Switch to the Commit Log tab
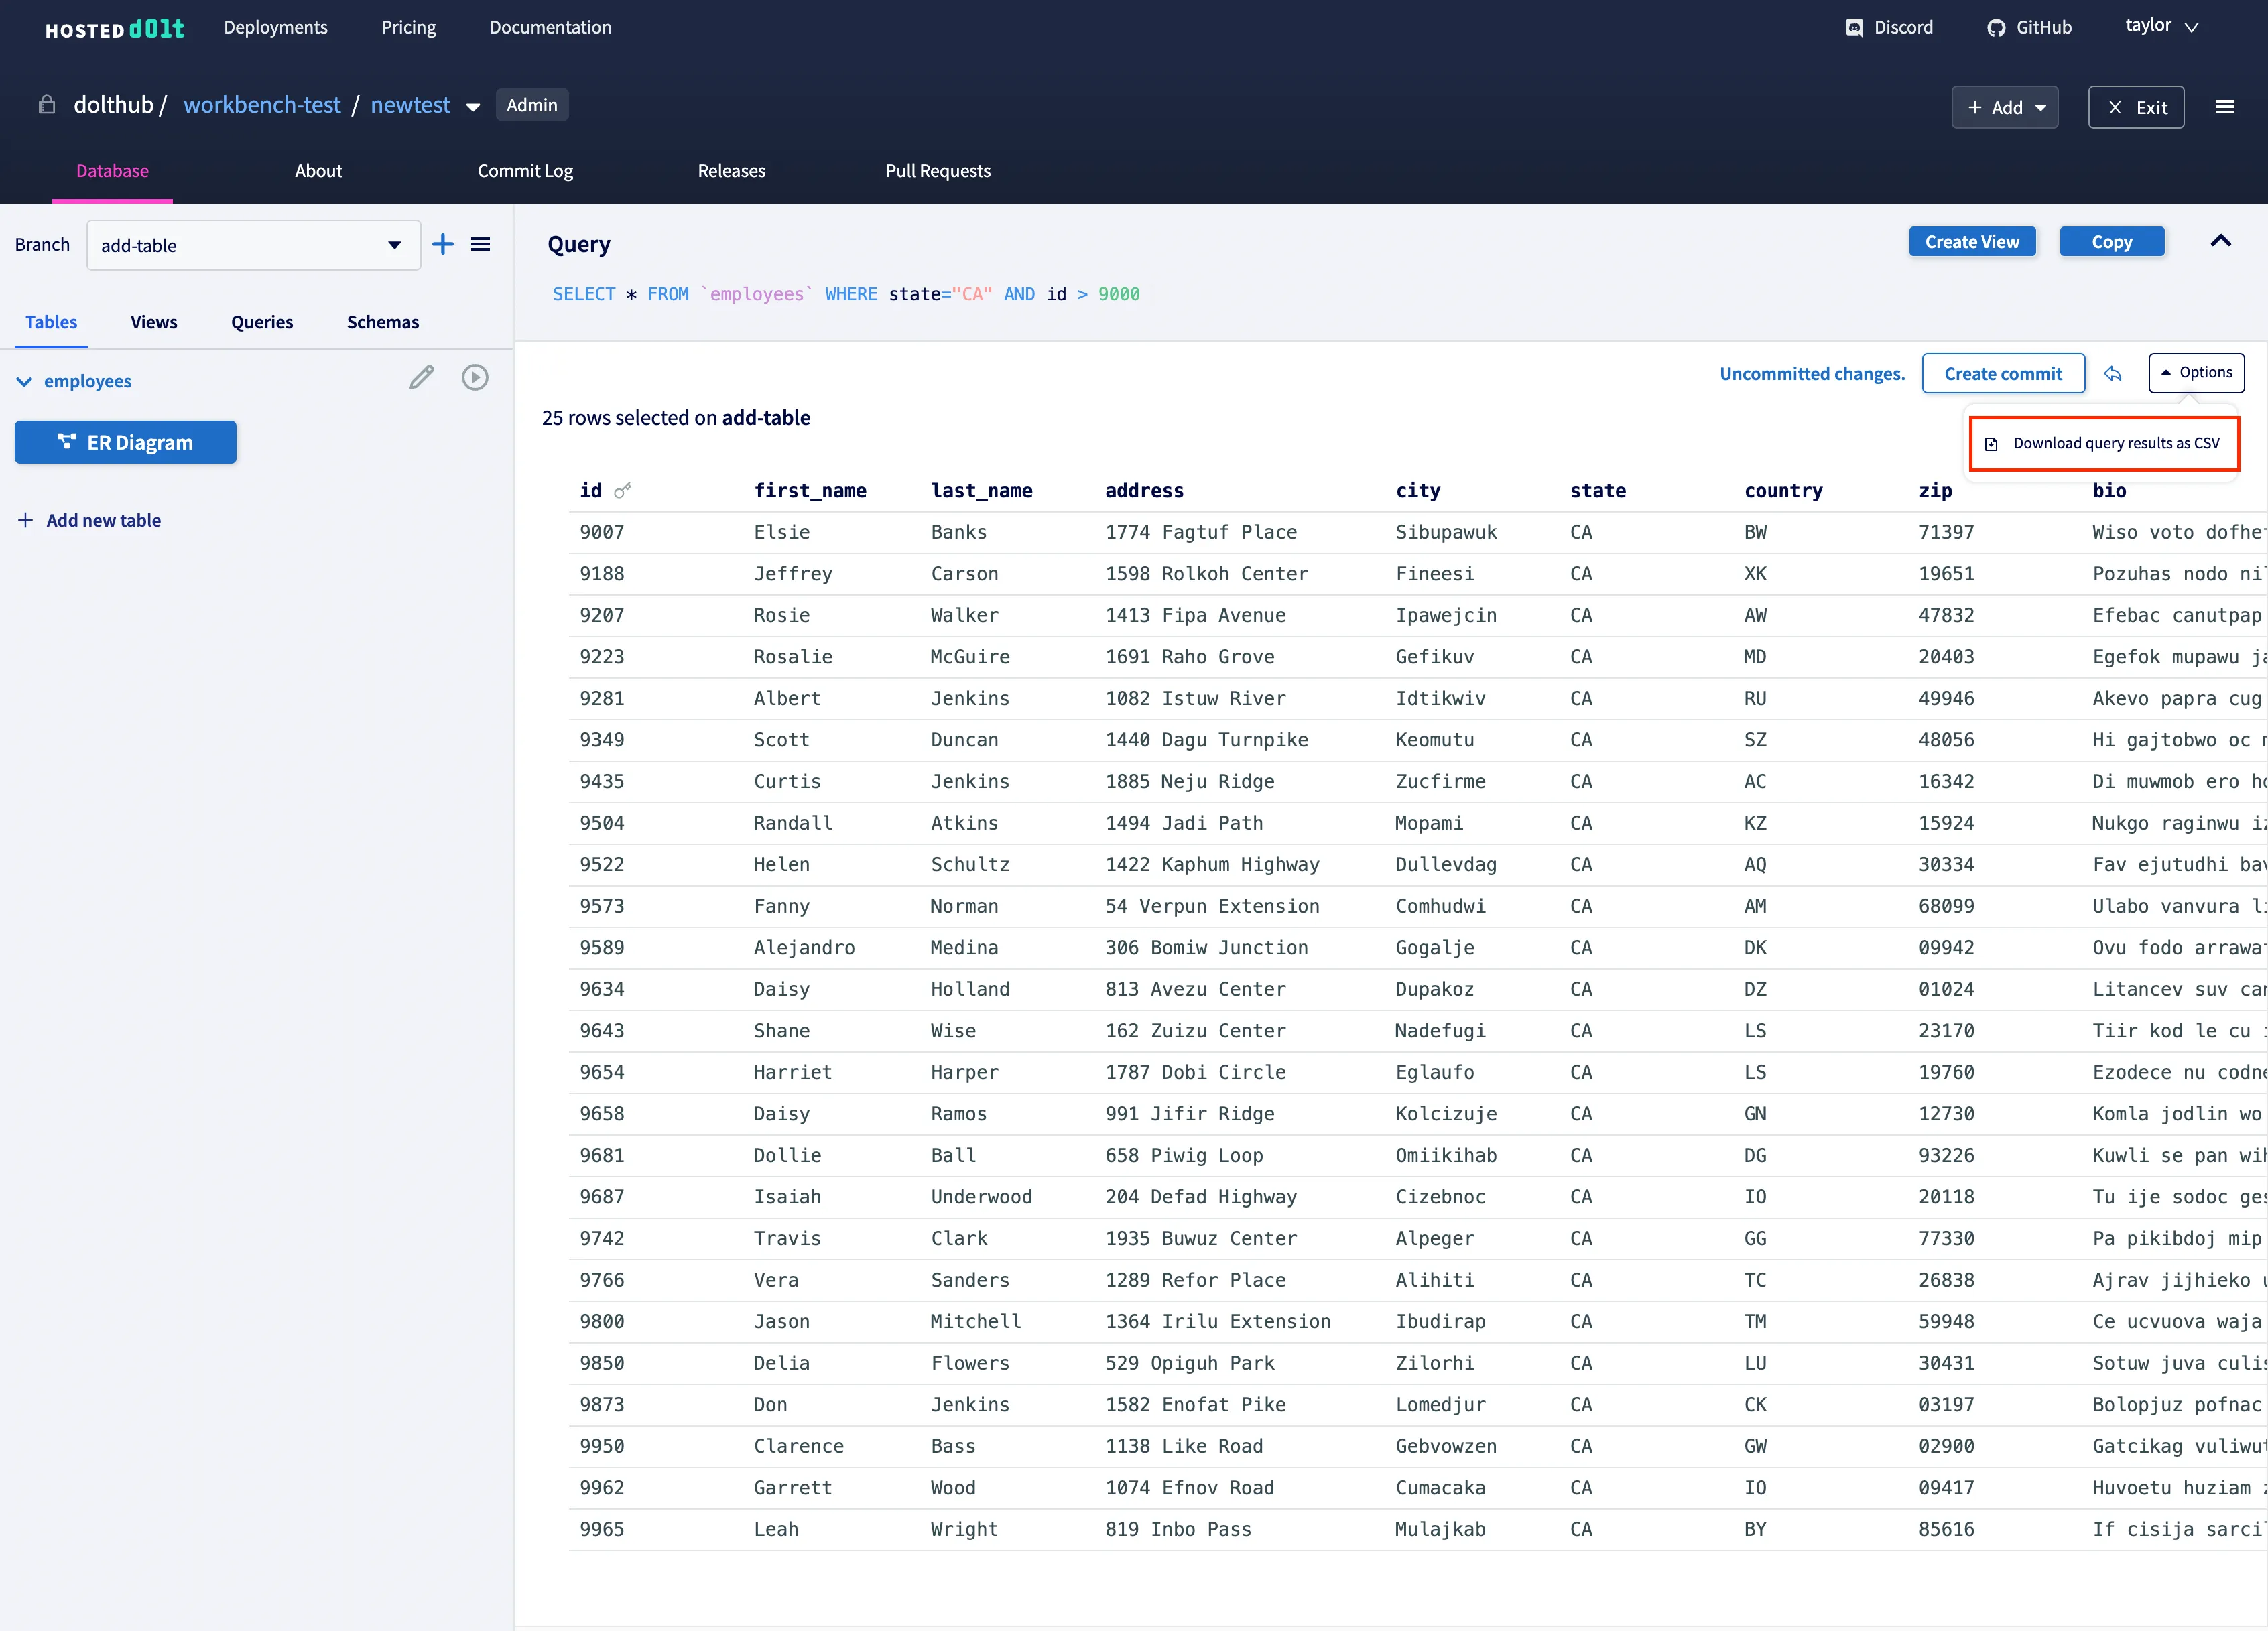The height and width of the screenshot is (1631, 2268). point(525,170)
